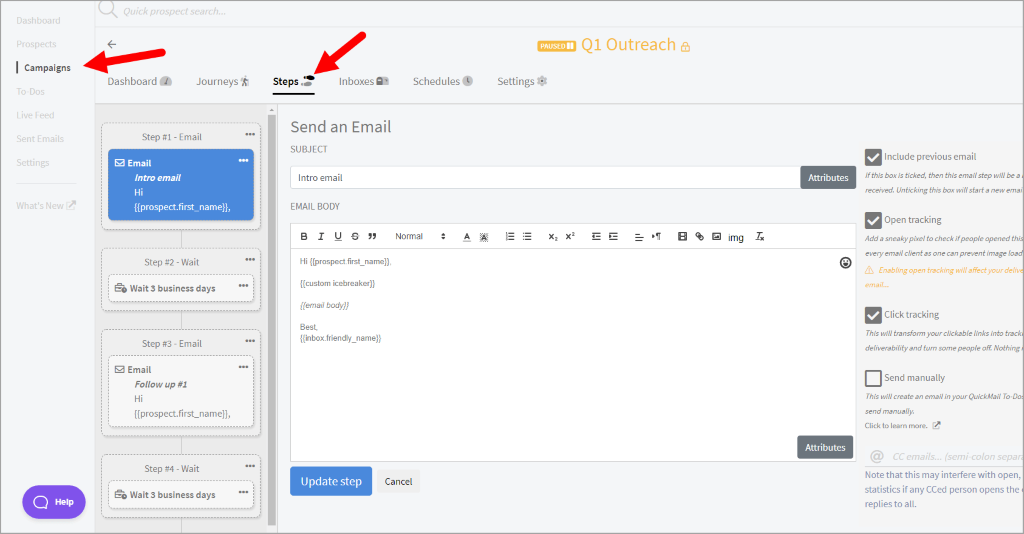Image resolution: width=1024 pixels, height=534 pixels.
Task: Click the steps list vertical scrollbar
Action: tap(272, 320)
